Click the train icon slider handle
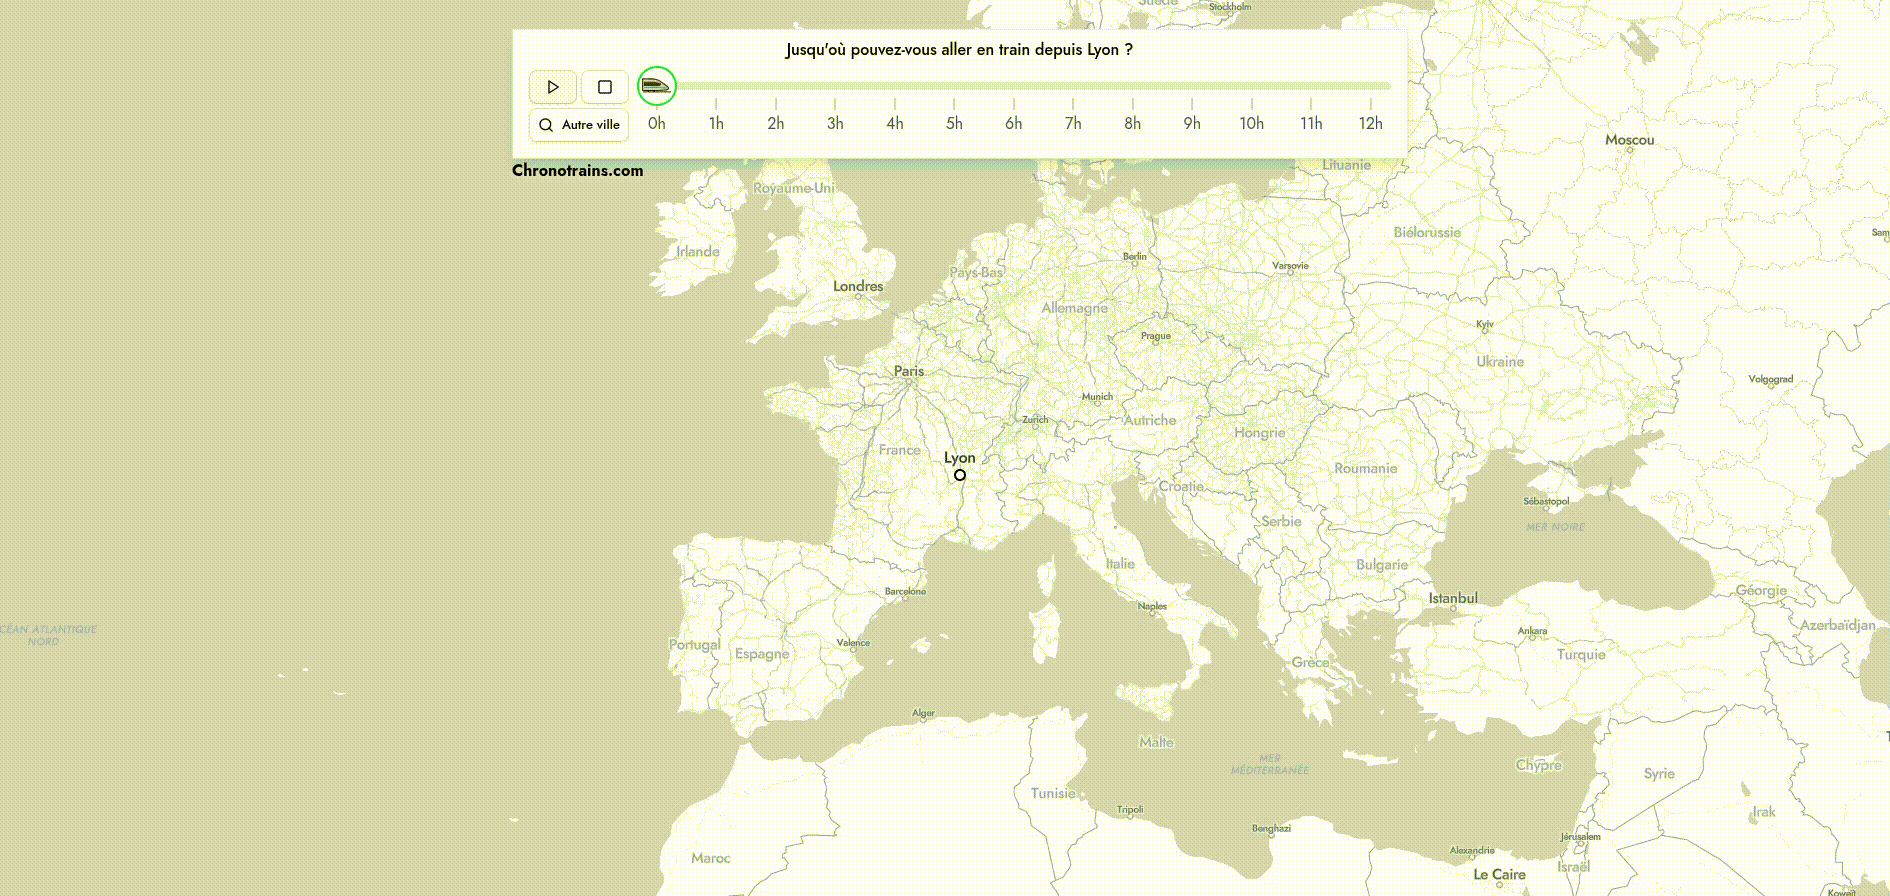This screenshot has width=1890, height=896. coord(657,86)
